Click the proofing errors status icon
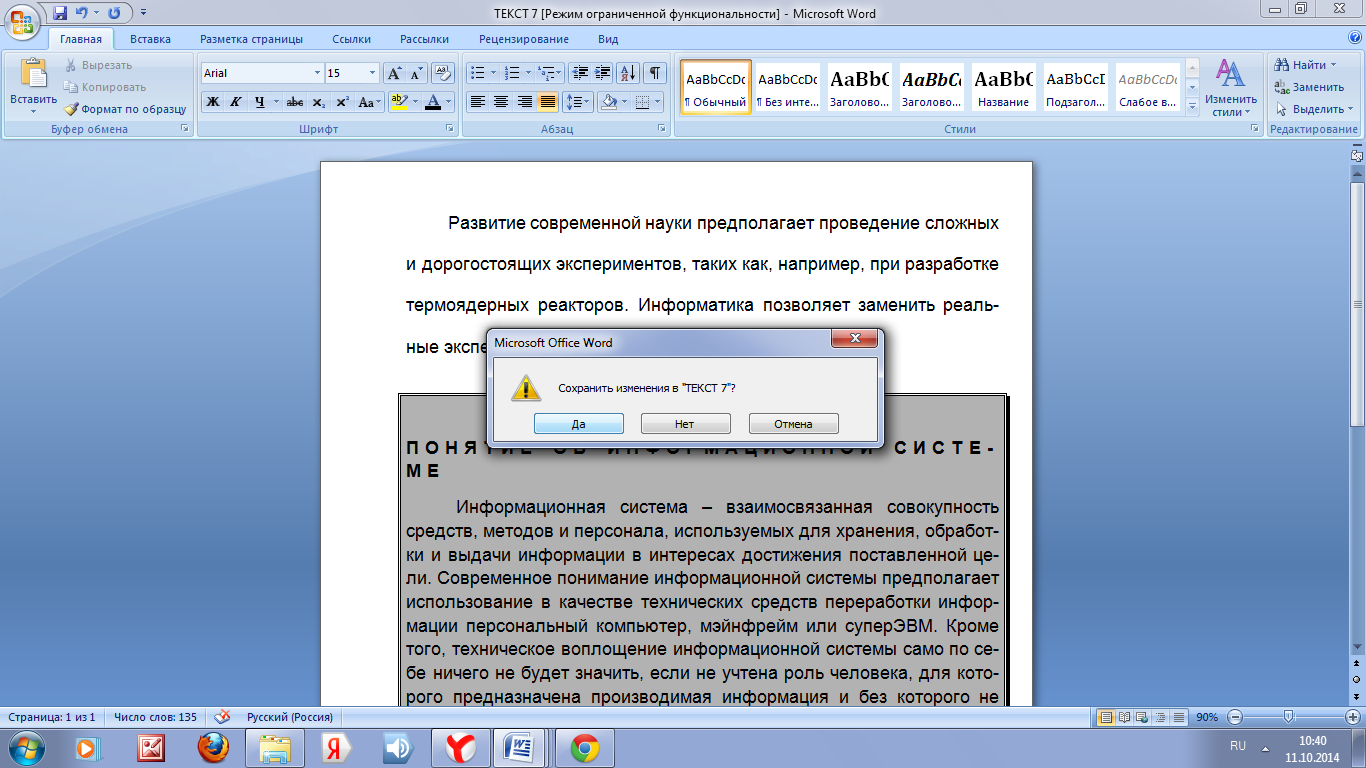This screenshot has width=1366, height=768. (x=223, y=717)
